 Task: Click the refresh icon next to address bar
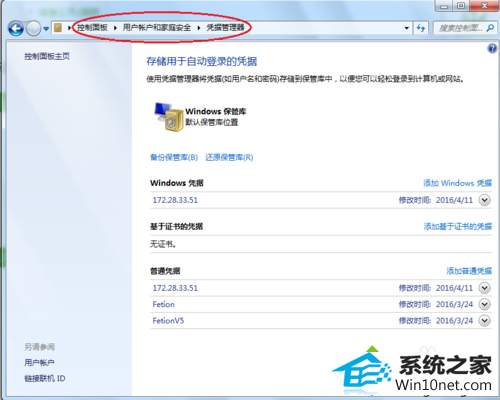coord(421,28)
